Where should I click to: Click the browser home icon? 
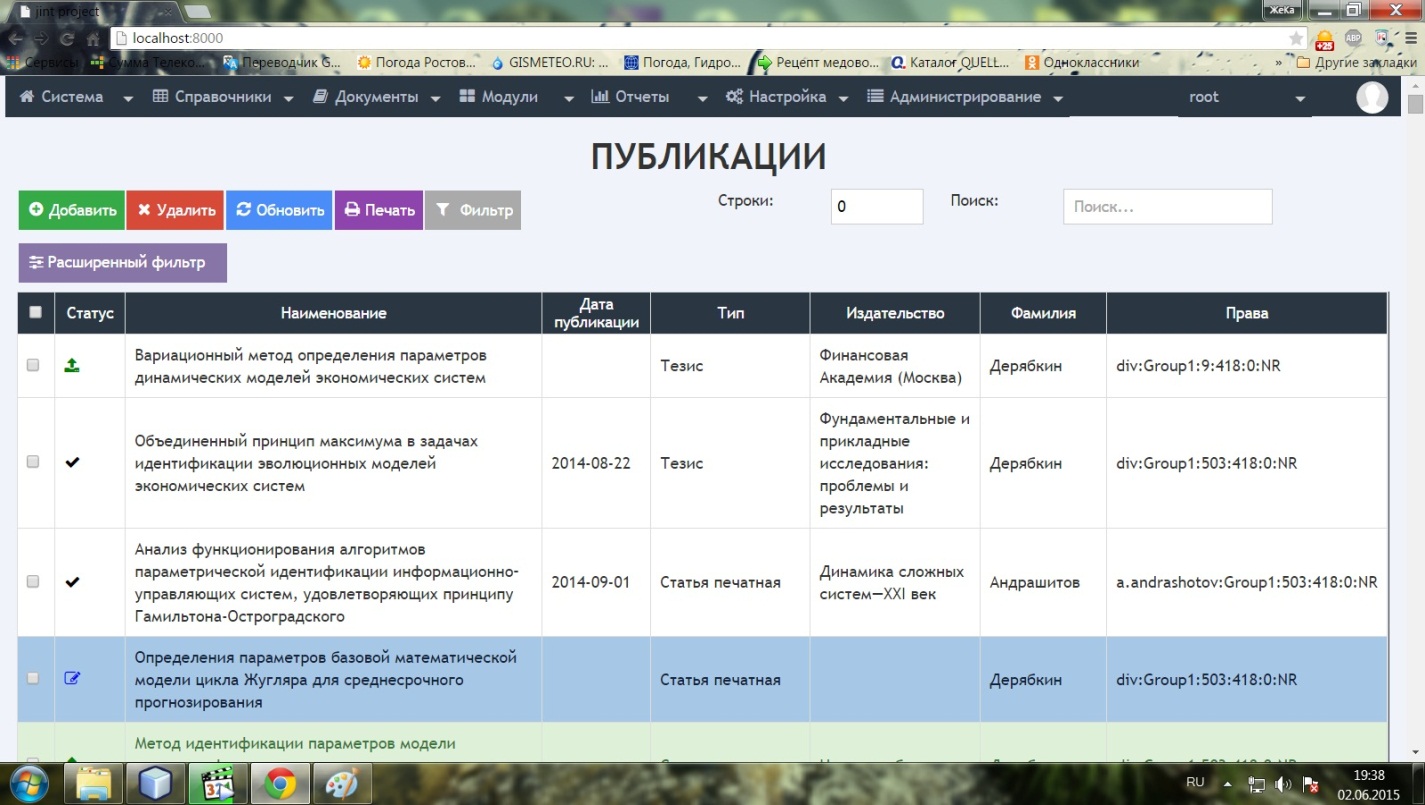(x=93, y=38)
